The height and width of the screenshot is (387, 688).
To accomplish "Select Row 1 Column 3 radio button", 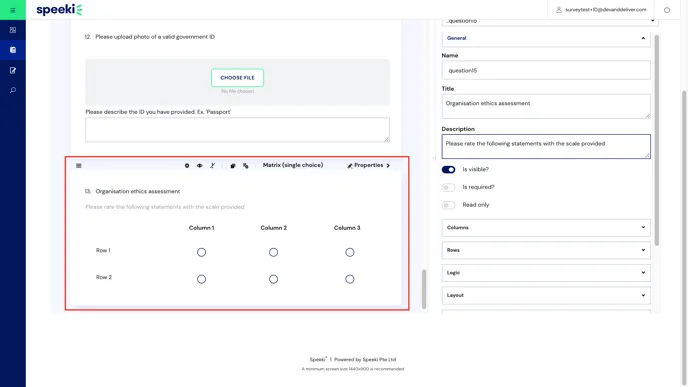I will pos(350,252).
